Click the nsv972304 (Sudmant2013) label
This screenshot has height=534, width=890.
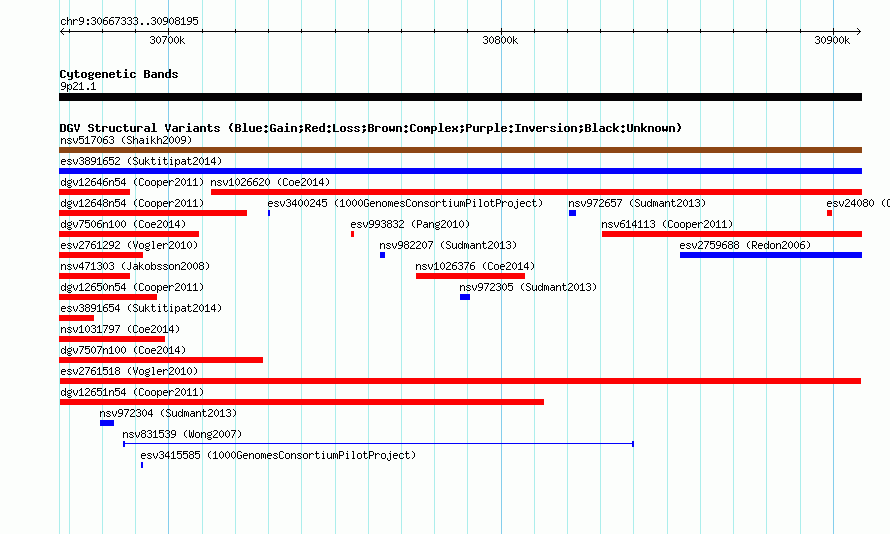coord(168,413)
